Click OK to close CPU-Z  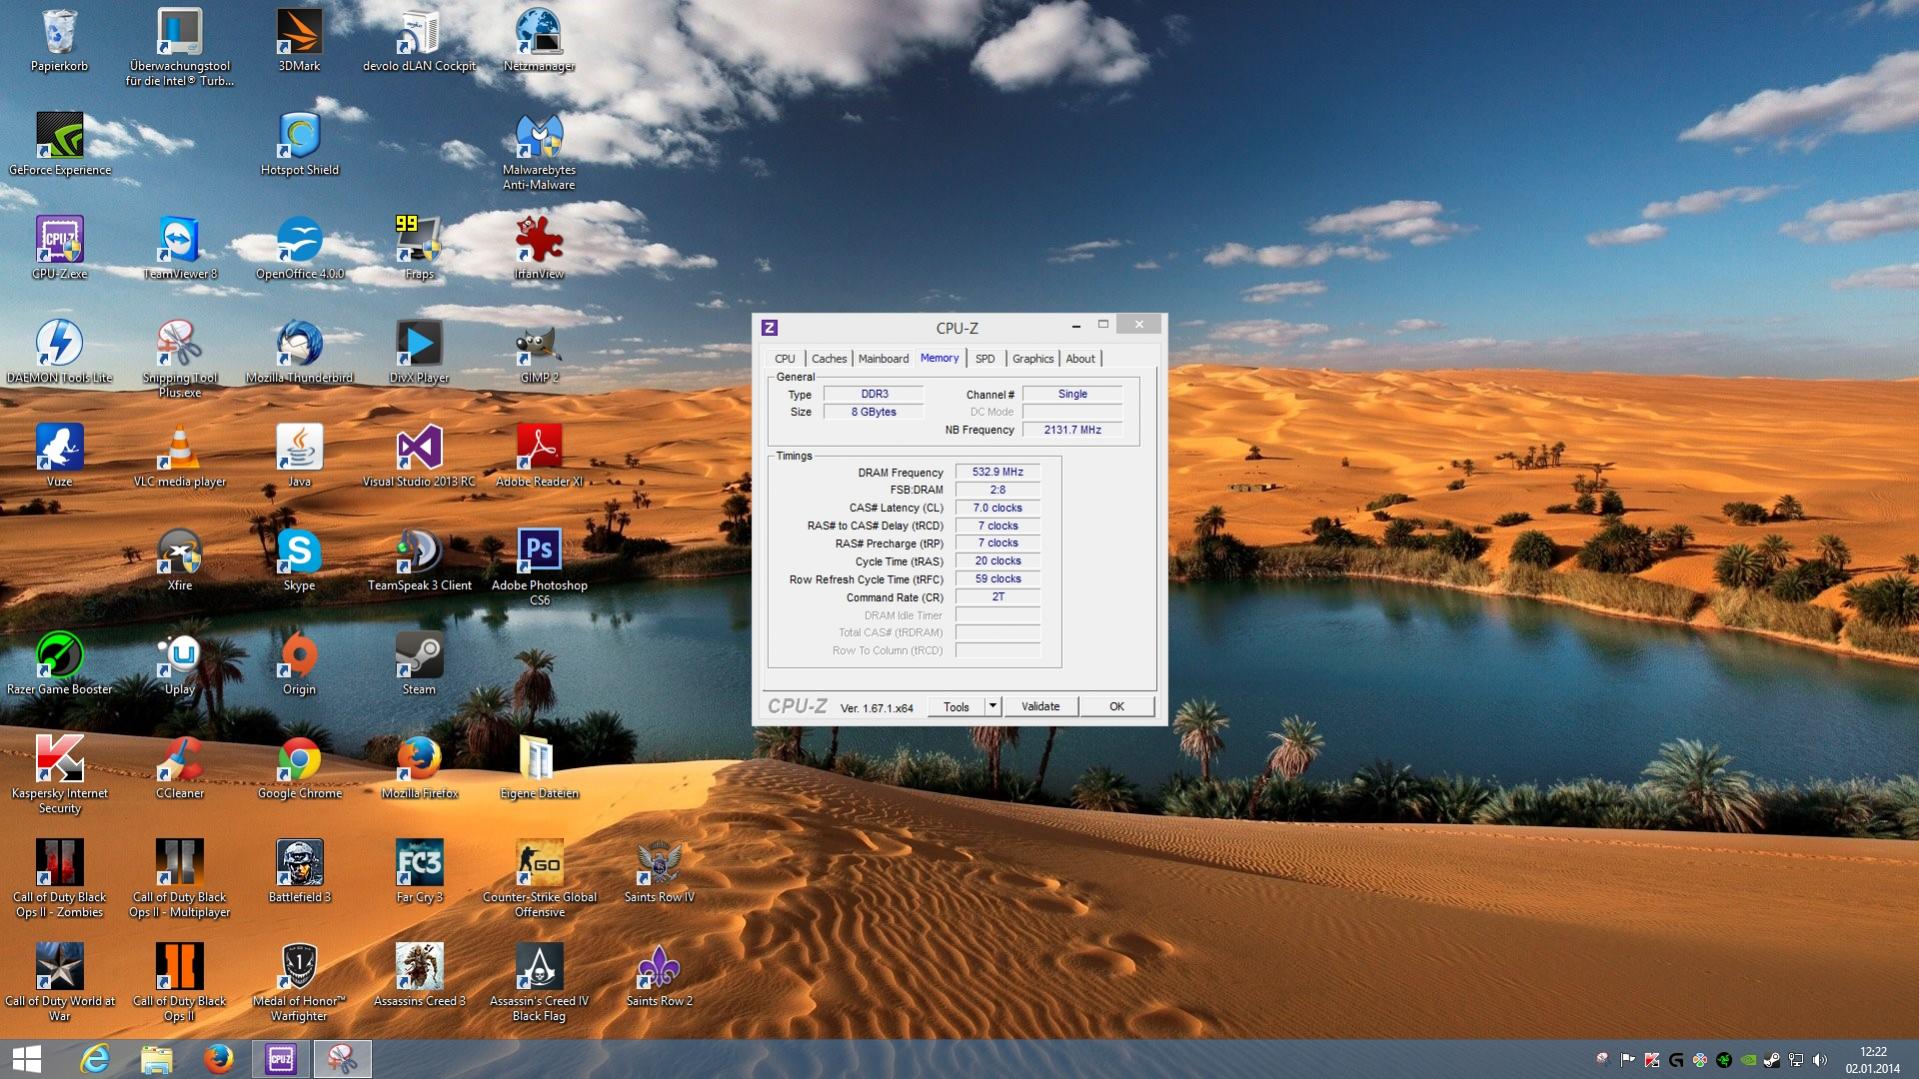[x=1117, y=707]
